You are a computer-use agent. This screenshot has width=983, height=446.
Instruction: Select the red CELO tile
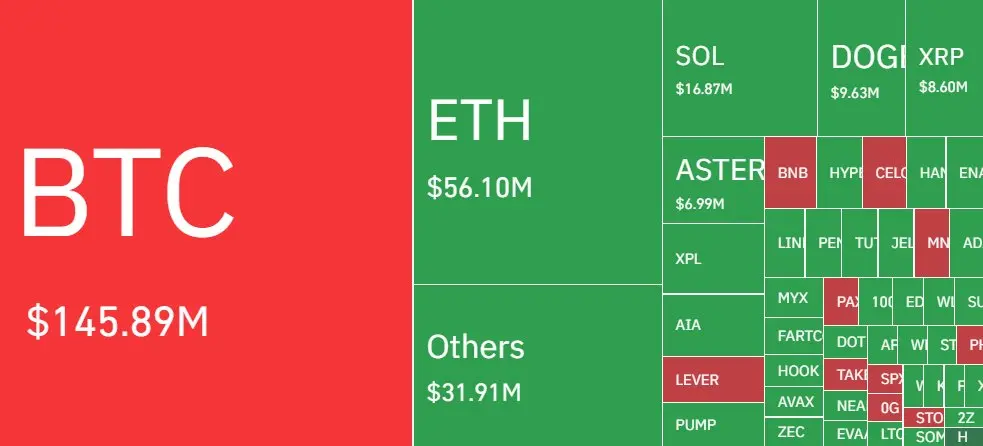pyautogui.click(x=885, y=173)
